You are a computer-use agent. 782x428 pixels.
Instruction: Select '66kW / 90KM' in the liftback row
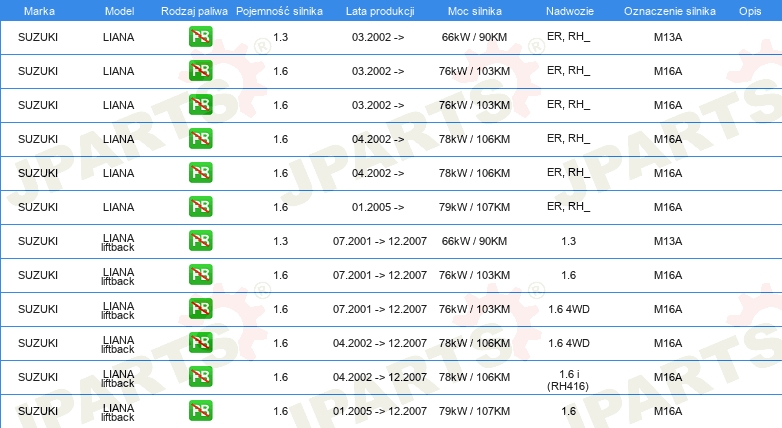[474, 241]
